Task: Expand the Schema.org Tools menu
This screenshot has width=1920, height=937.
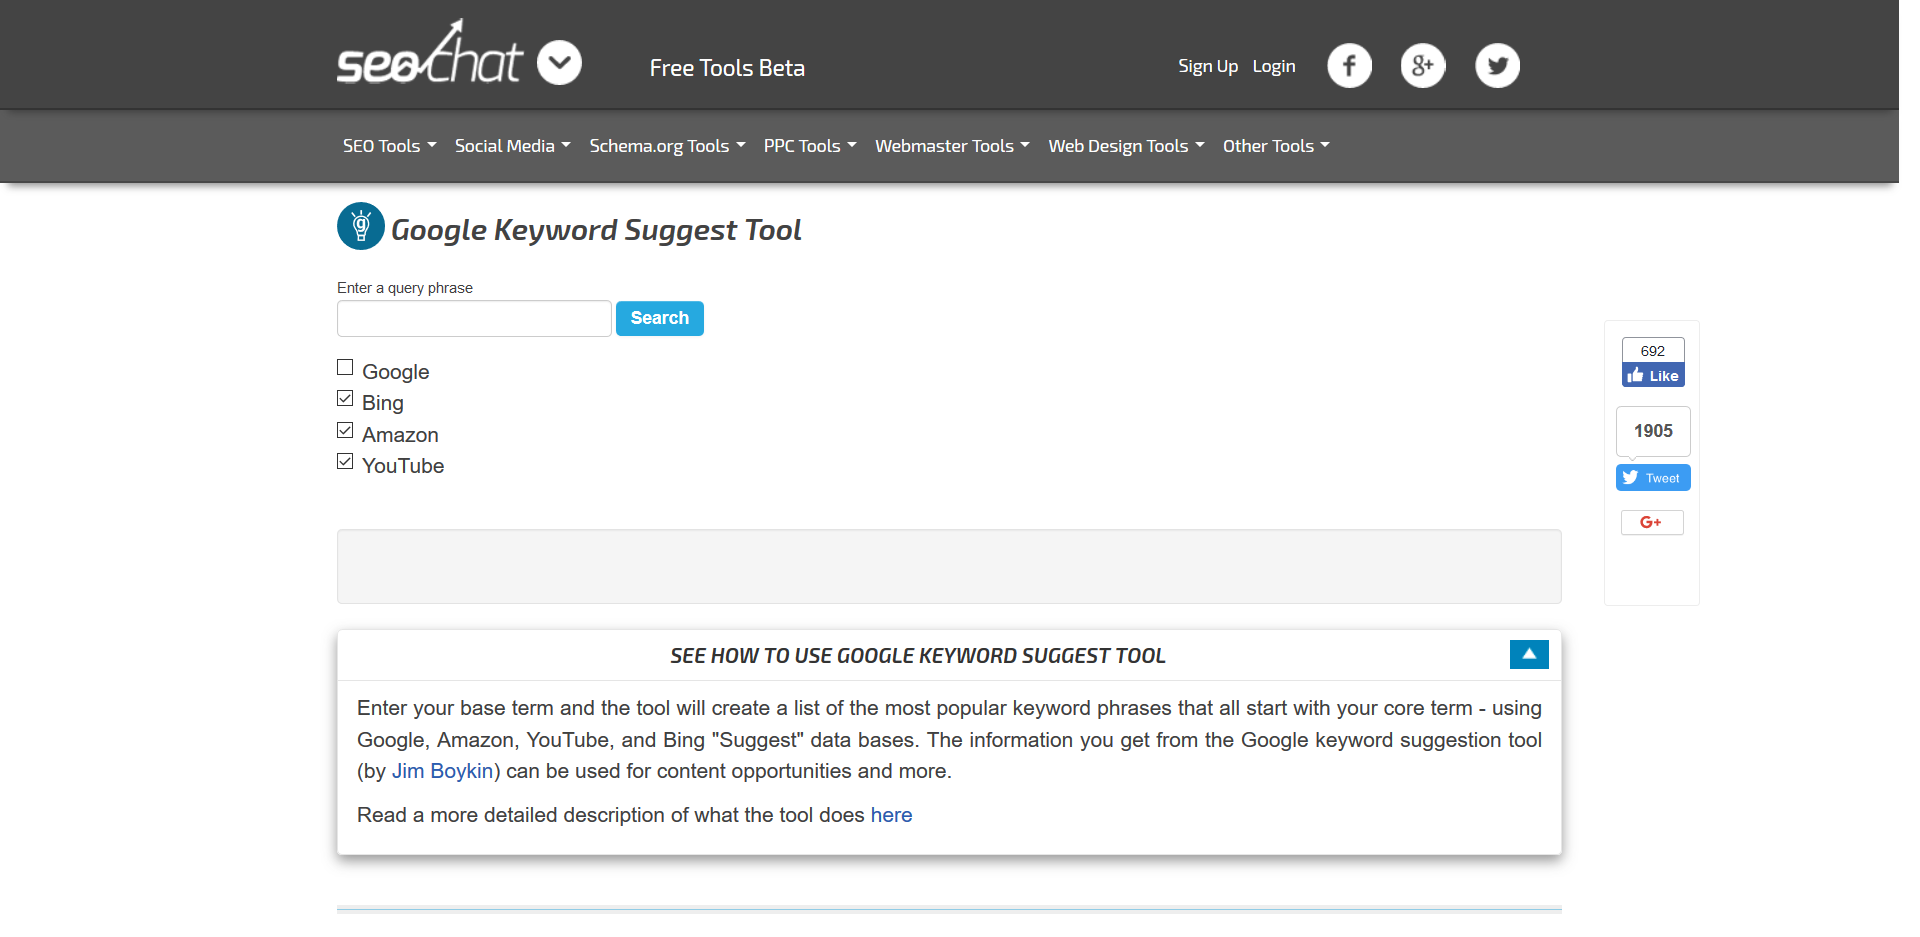Action: point(667,146)
